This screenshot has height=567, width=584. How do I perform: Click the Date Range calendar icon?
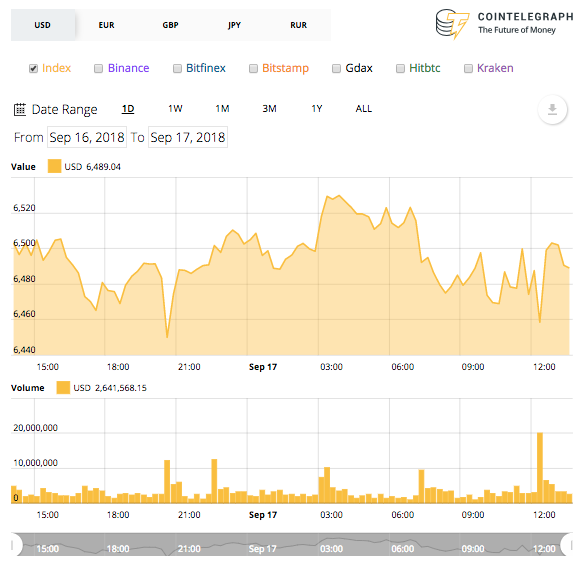click(20, 110)
